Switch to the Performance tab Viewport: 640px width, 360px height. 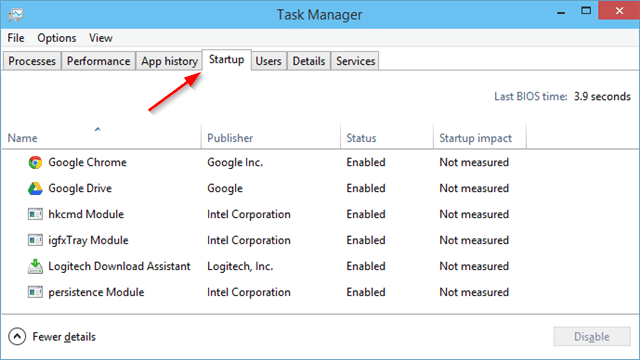pyautogui.click(x=98, y=61)
